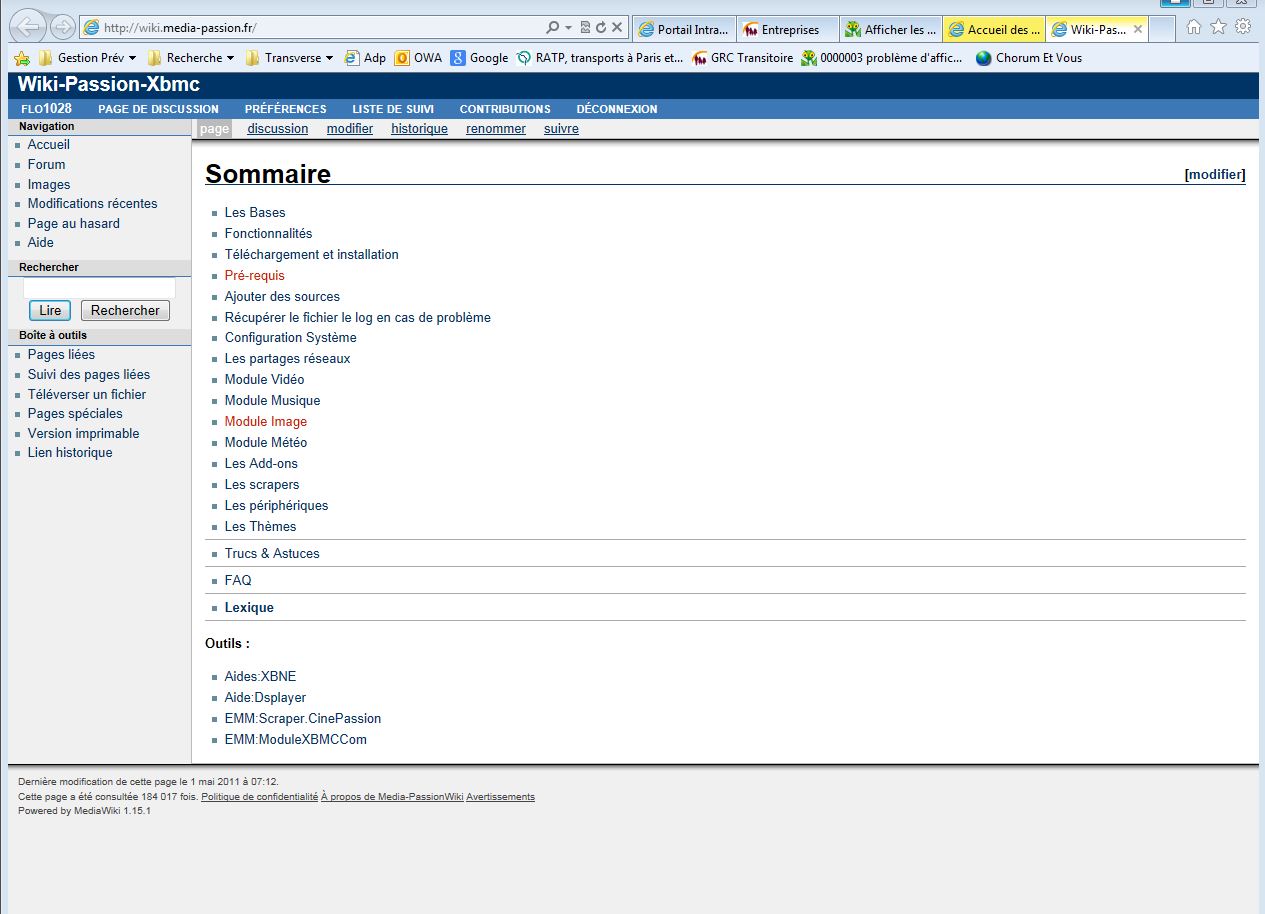Click the Rechercher button
Screen dimensions: 1265x914
125,310
